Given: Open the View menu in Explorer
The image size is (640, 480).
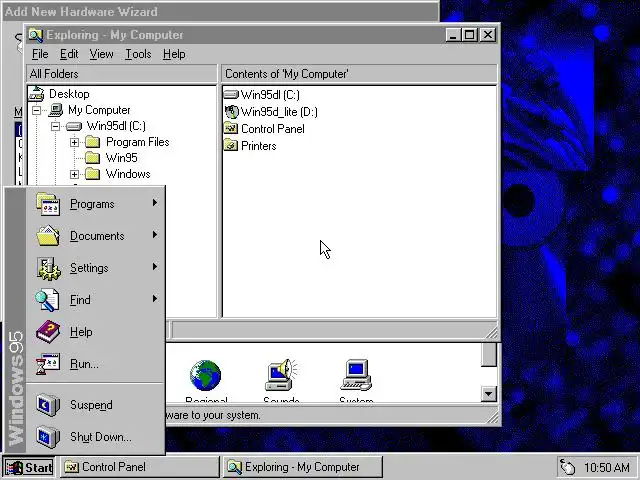Looking at the screenshot, I should pos(101,54).
